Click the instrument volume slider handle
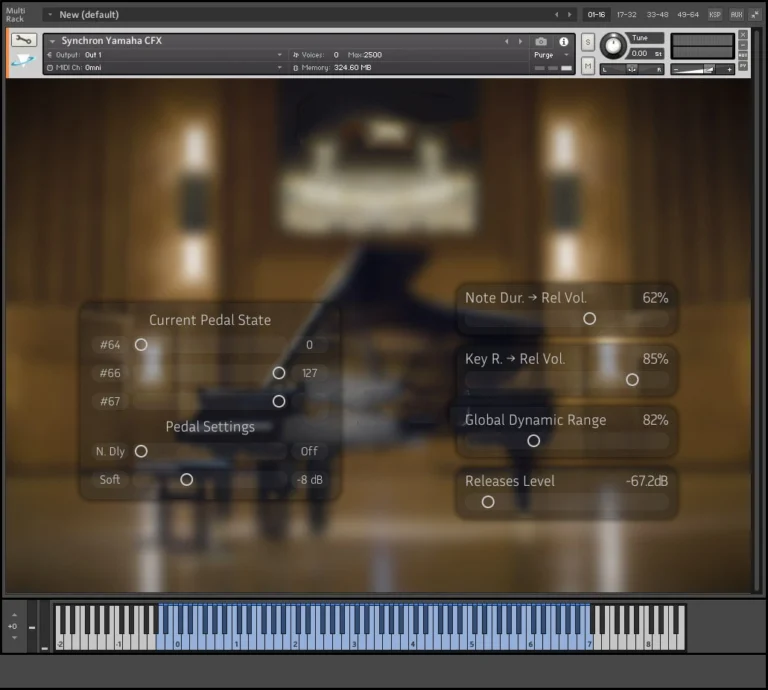The image size is (768, 690). click(x=709, y=70)
